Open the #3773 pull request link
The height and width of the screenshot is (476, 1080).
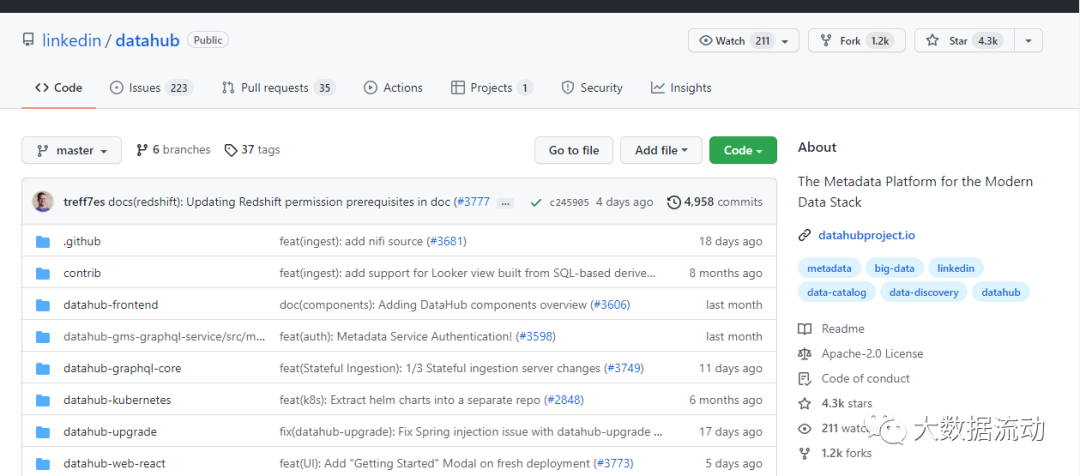[x=613, y=464]
